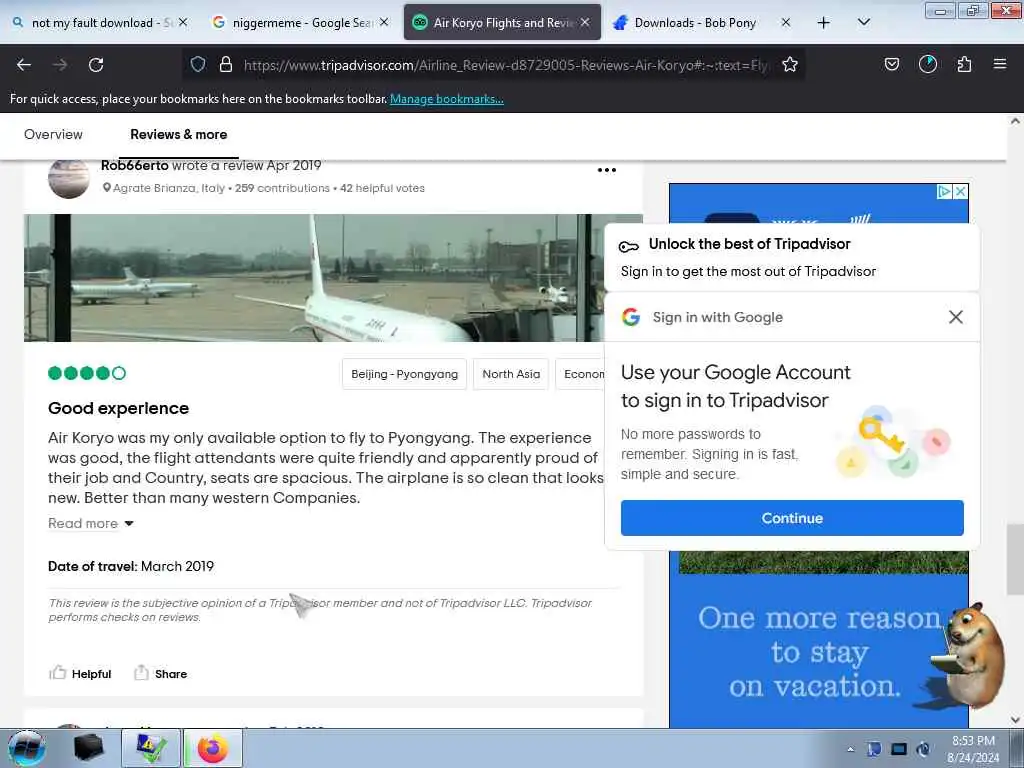Close the Downloads - Bob Pony tab

click(x=786, y=22)
